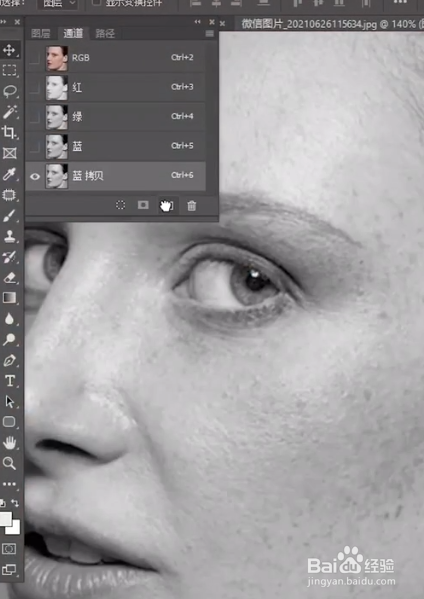Select the Path Selection tool
Viewport: 424px width, 599px height.
(x=9, y=401)
